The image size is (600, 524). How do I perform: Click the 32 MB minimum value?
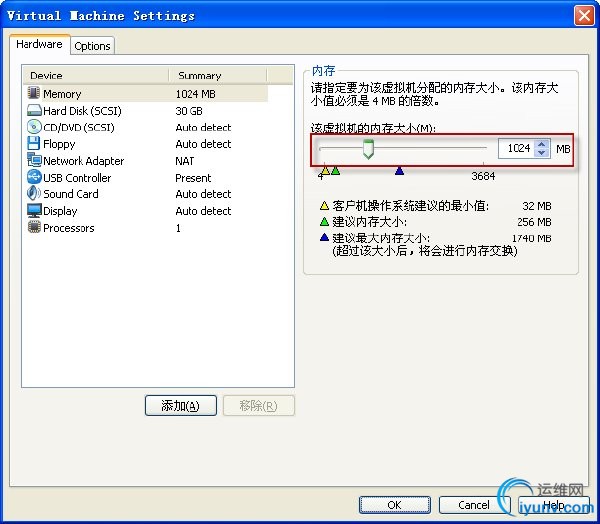536,206
